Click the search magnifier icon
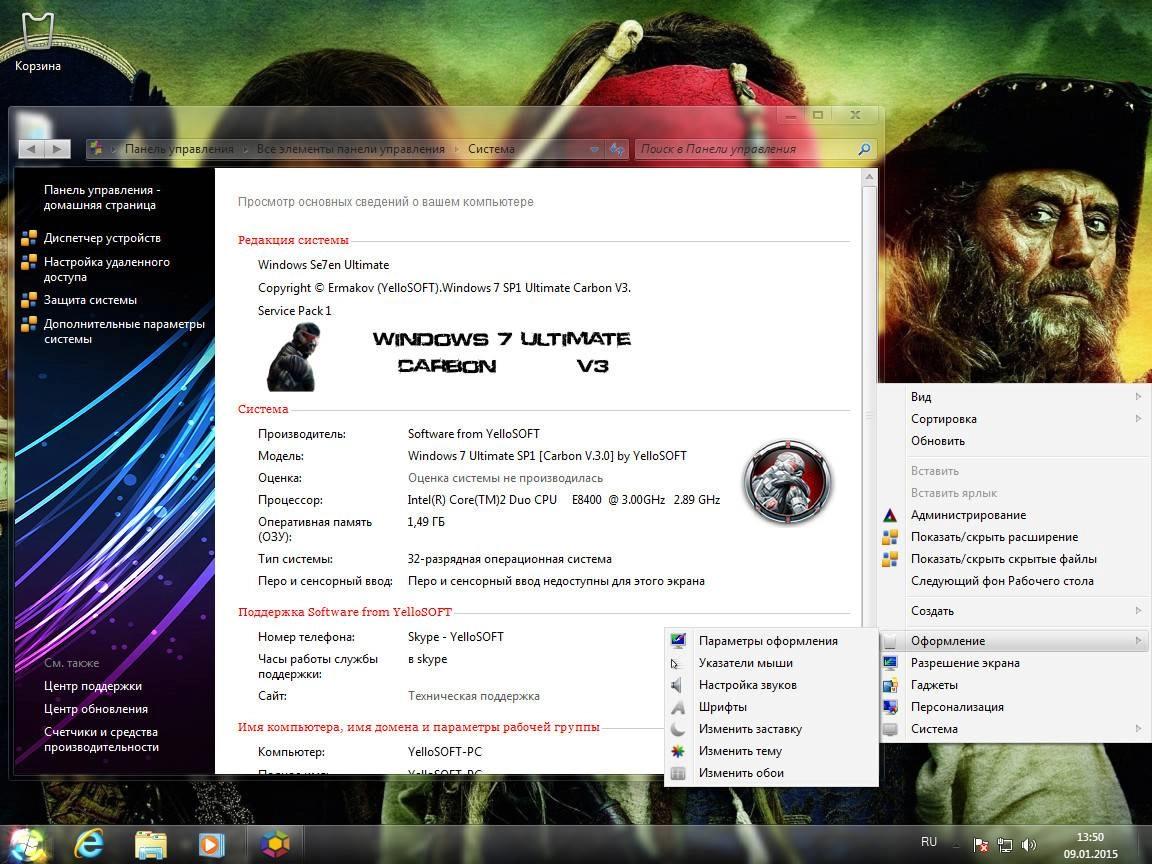The width and height of the screenshot is (1152, 864). point(864,149)
